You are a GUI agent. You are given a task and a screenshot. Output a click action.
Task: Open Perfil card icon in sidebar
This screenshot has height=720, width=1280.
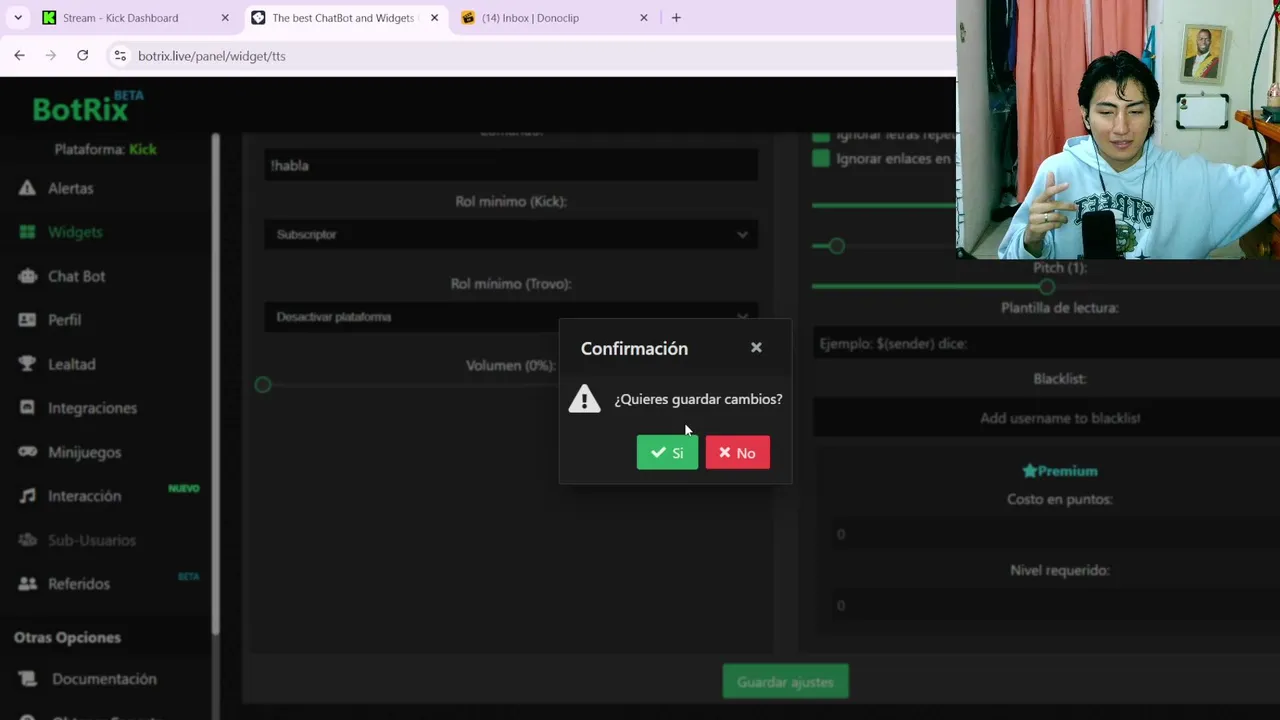(x=28, y=320)
